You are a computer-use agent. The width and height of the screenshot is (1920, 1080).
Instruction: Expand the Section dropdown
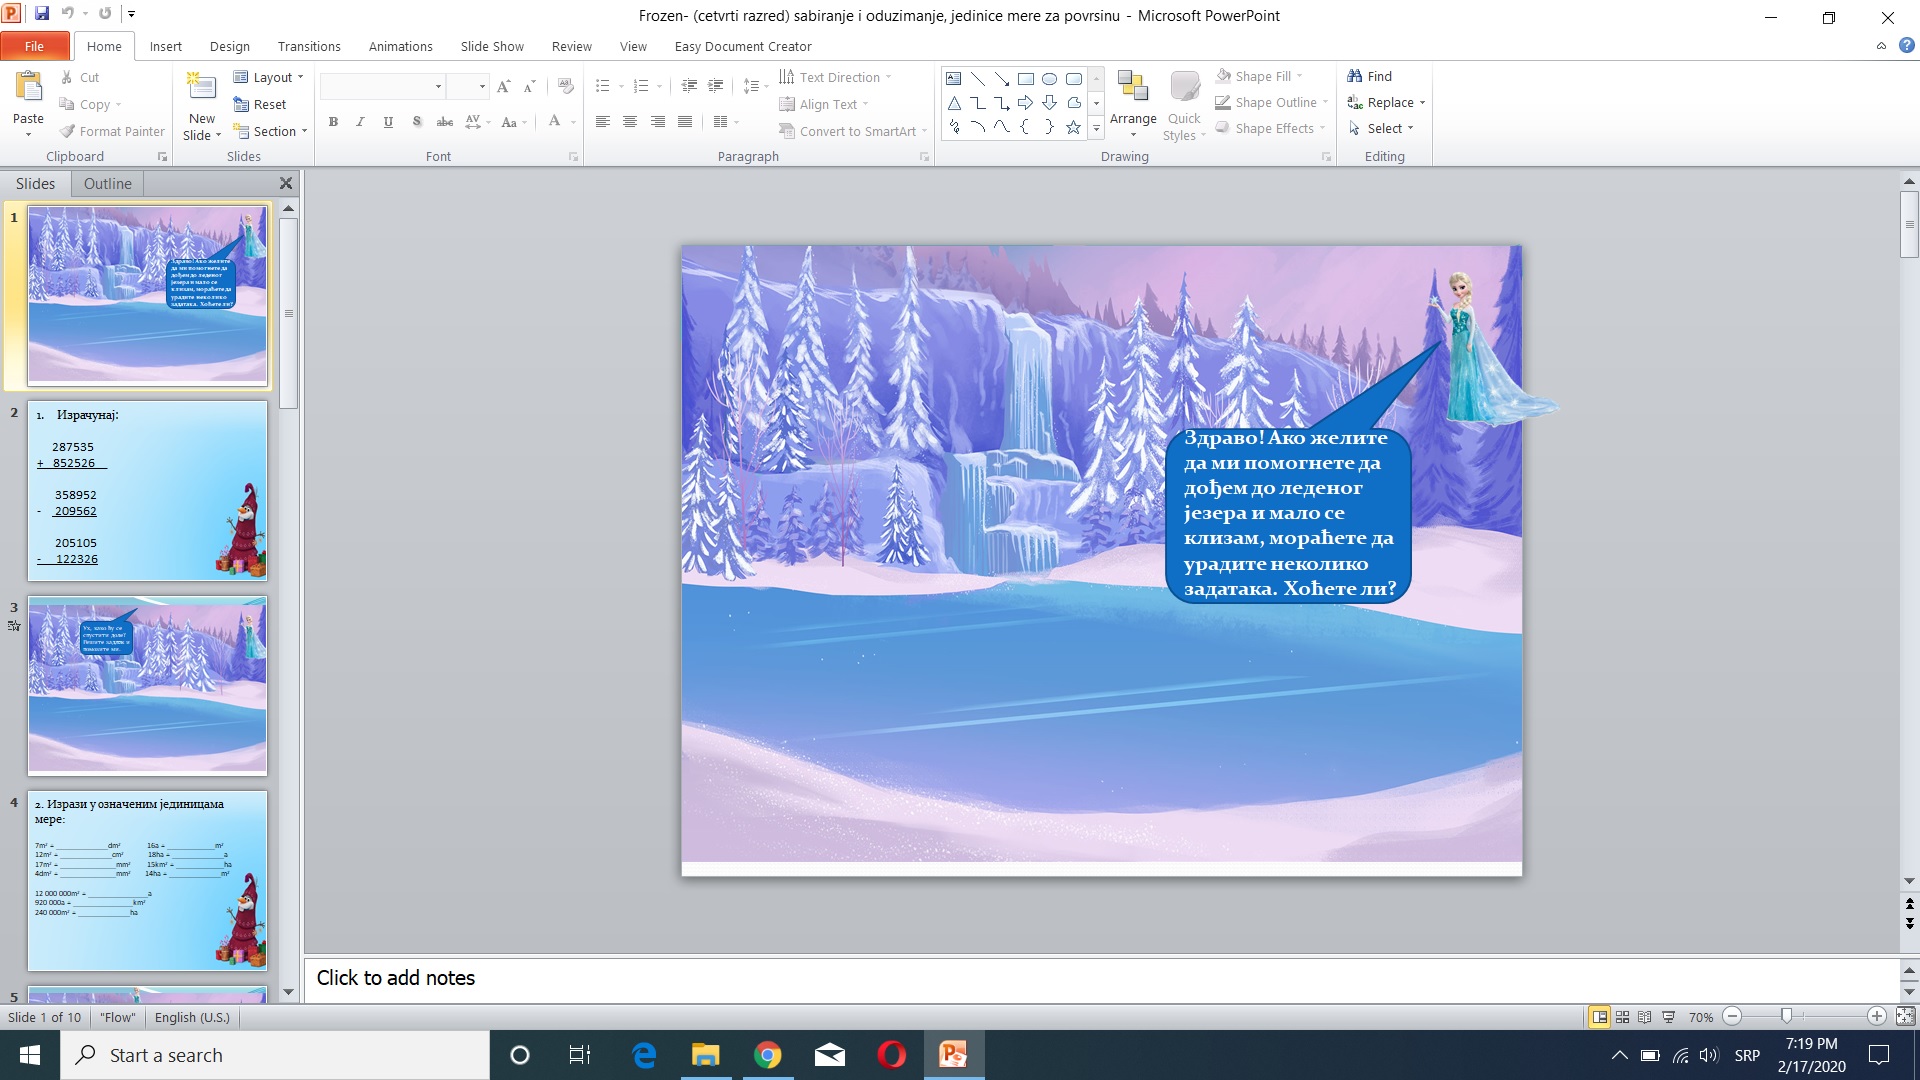270,131
